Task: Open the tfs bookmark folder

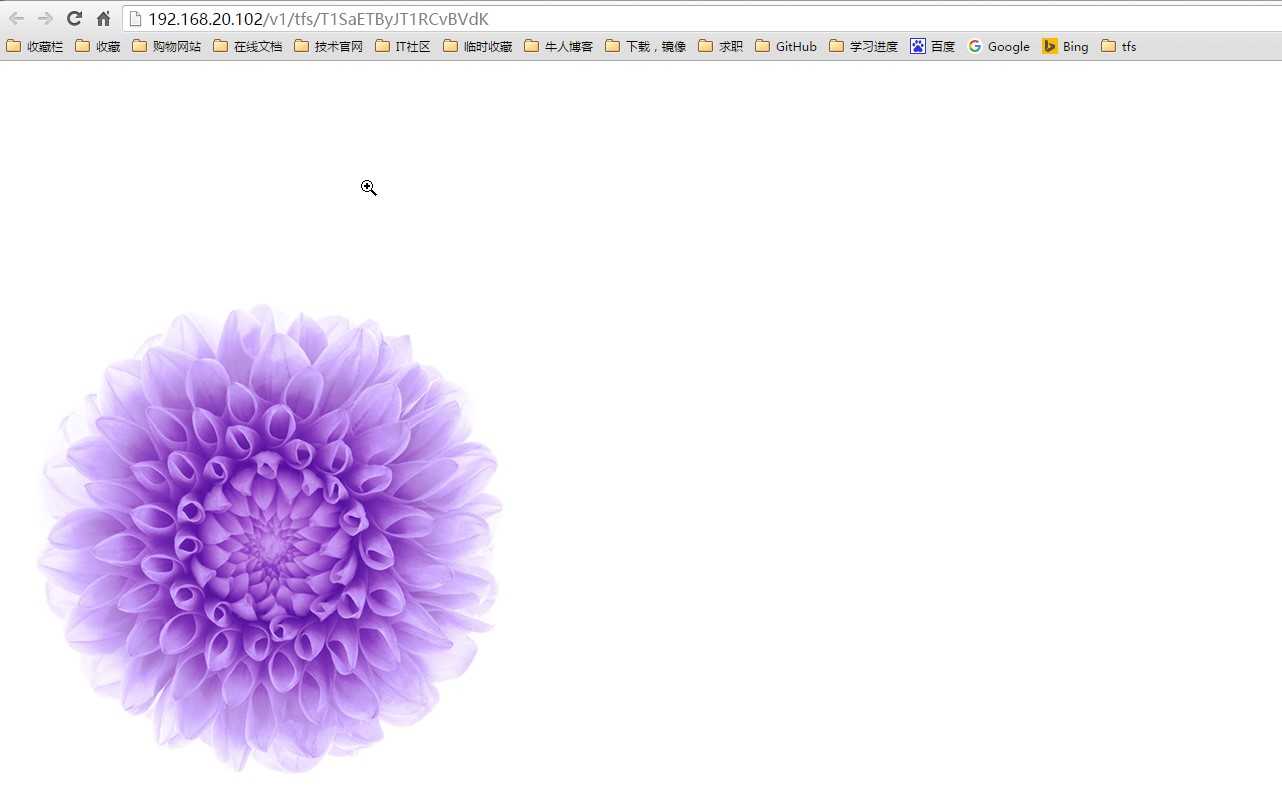Action: 1119,46
